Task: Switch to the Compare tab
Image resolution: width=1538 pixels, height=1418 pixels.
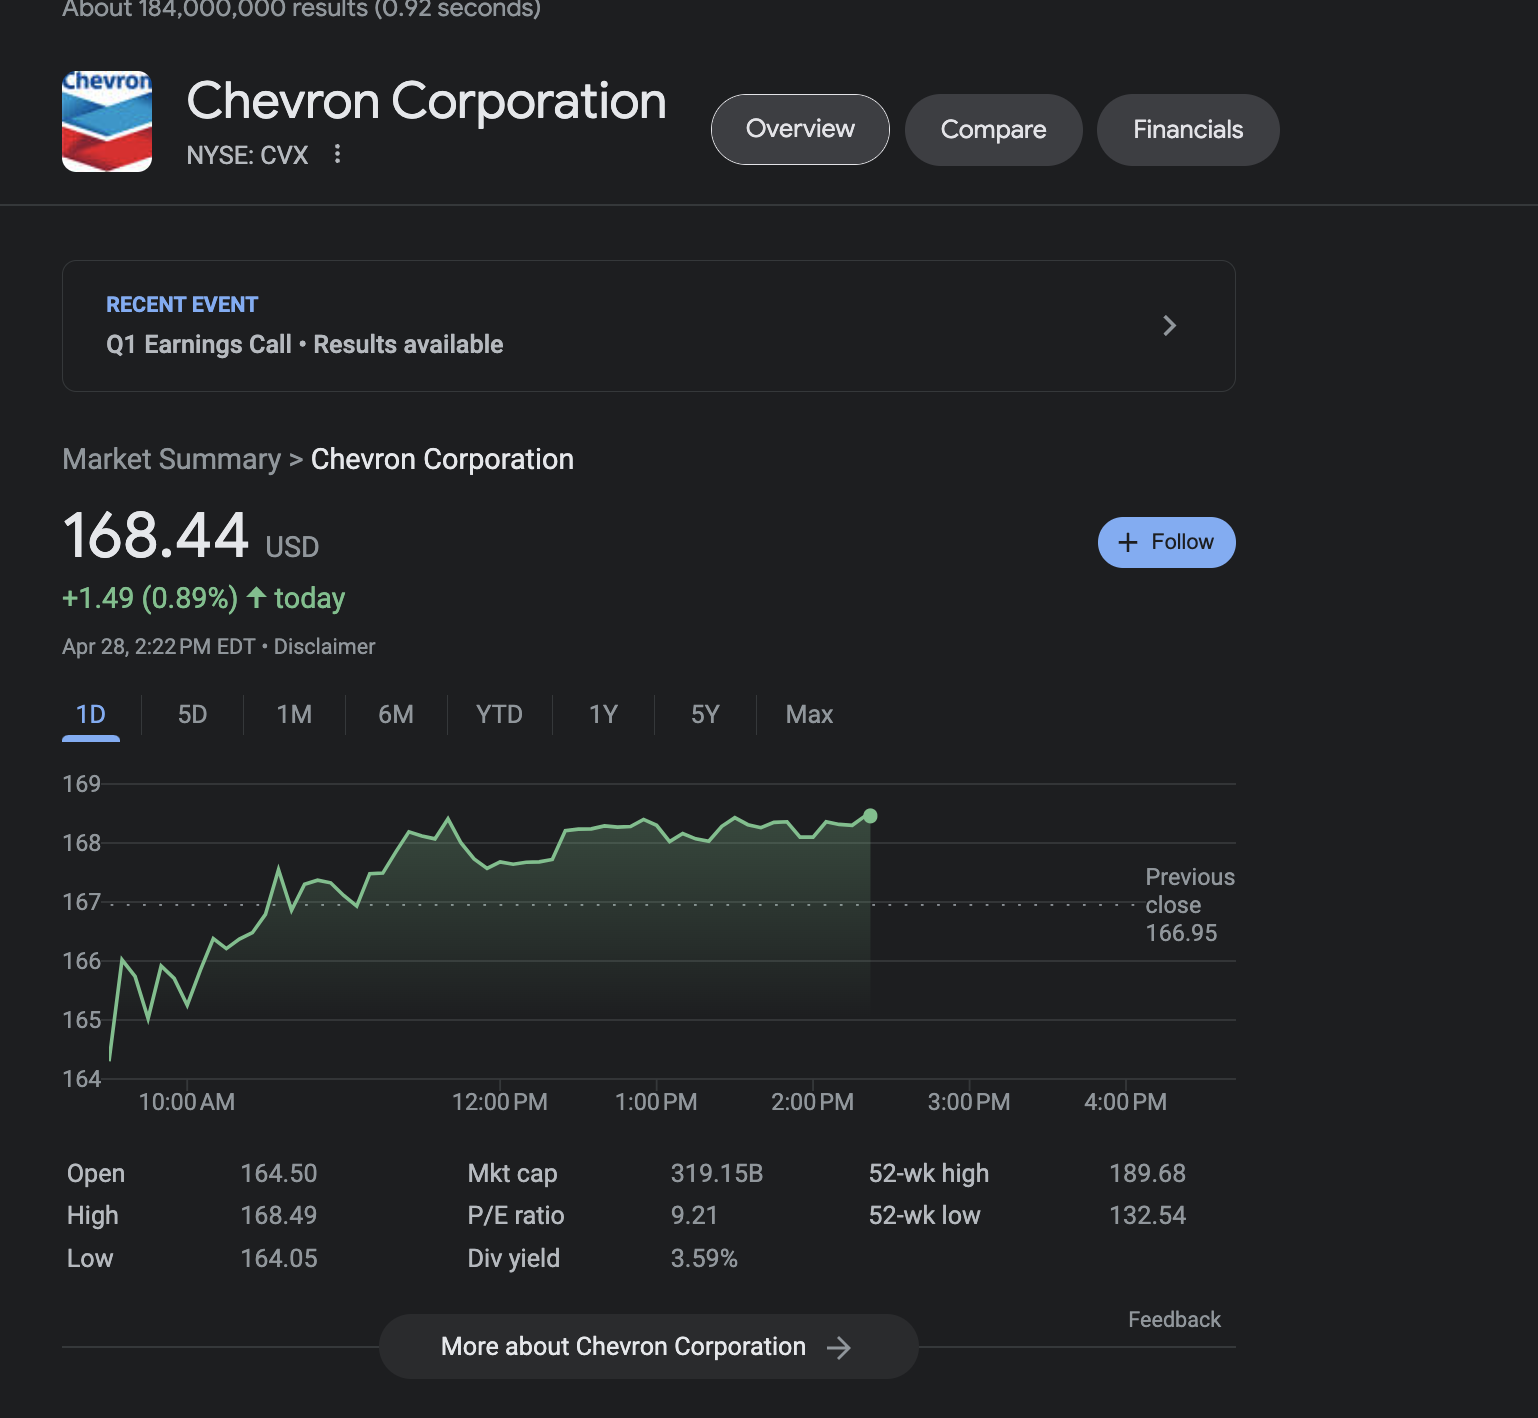Action: pyautogui.click(x=993, y=130)
